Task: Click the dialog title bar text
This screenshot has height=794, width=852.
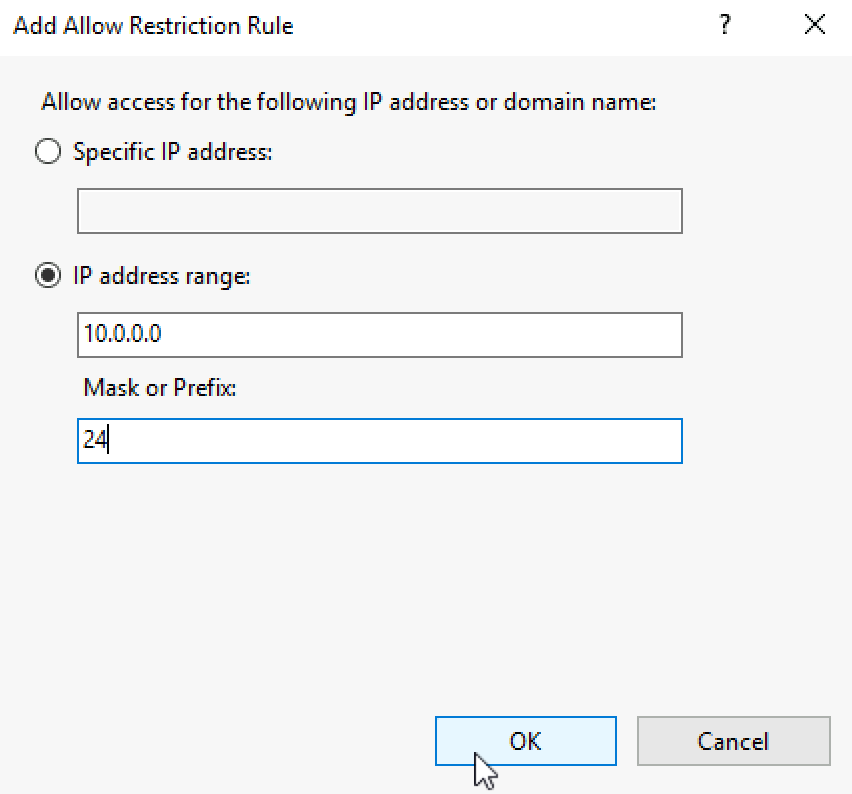Action: tap(153, 26)
